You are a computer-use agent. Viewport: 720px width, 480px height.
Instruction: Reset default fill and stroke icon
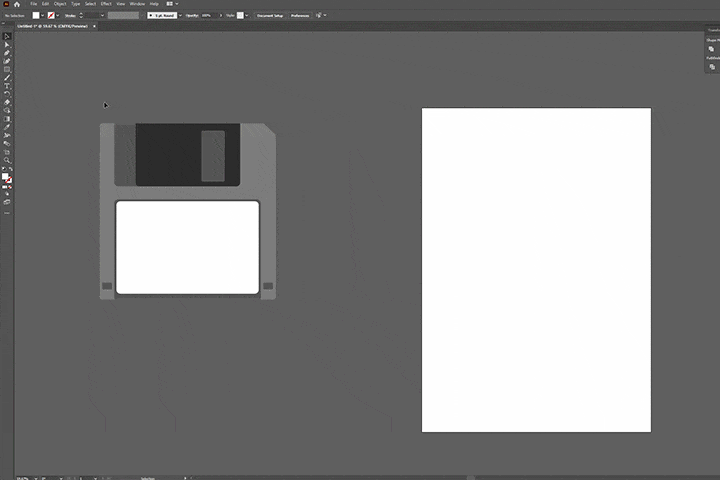click(4, 169)
